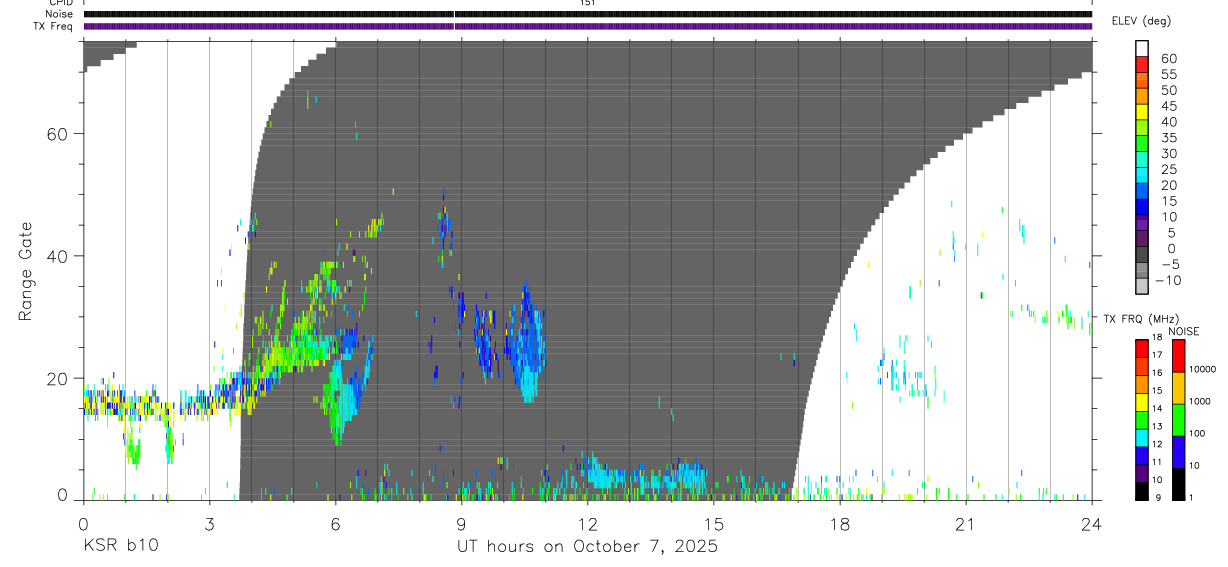Select the yellow segment in the ELEV color bar
This screenshot has width=1228, height=567.
[x=1142, y=113]
